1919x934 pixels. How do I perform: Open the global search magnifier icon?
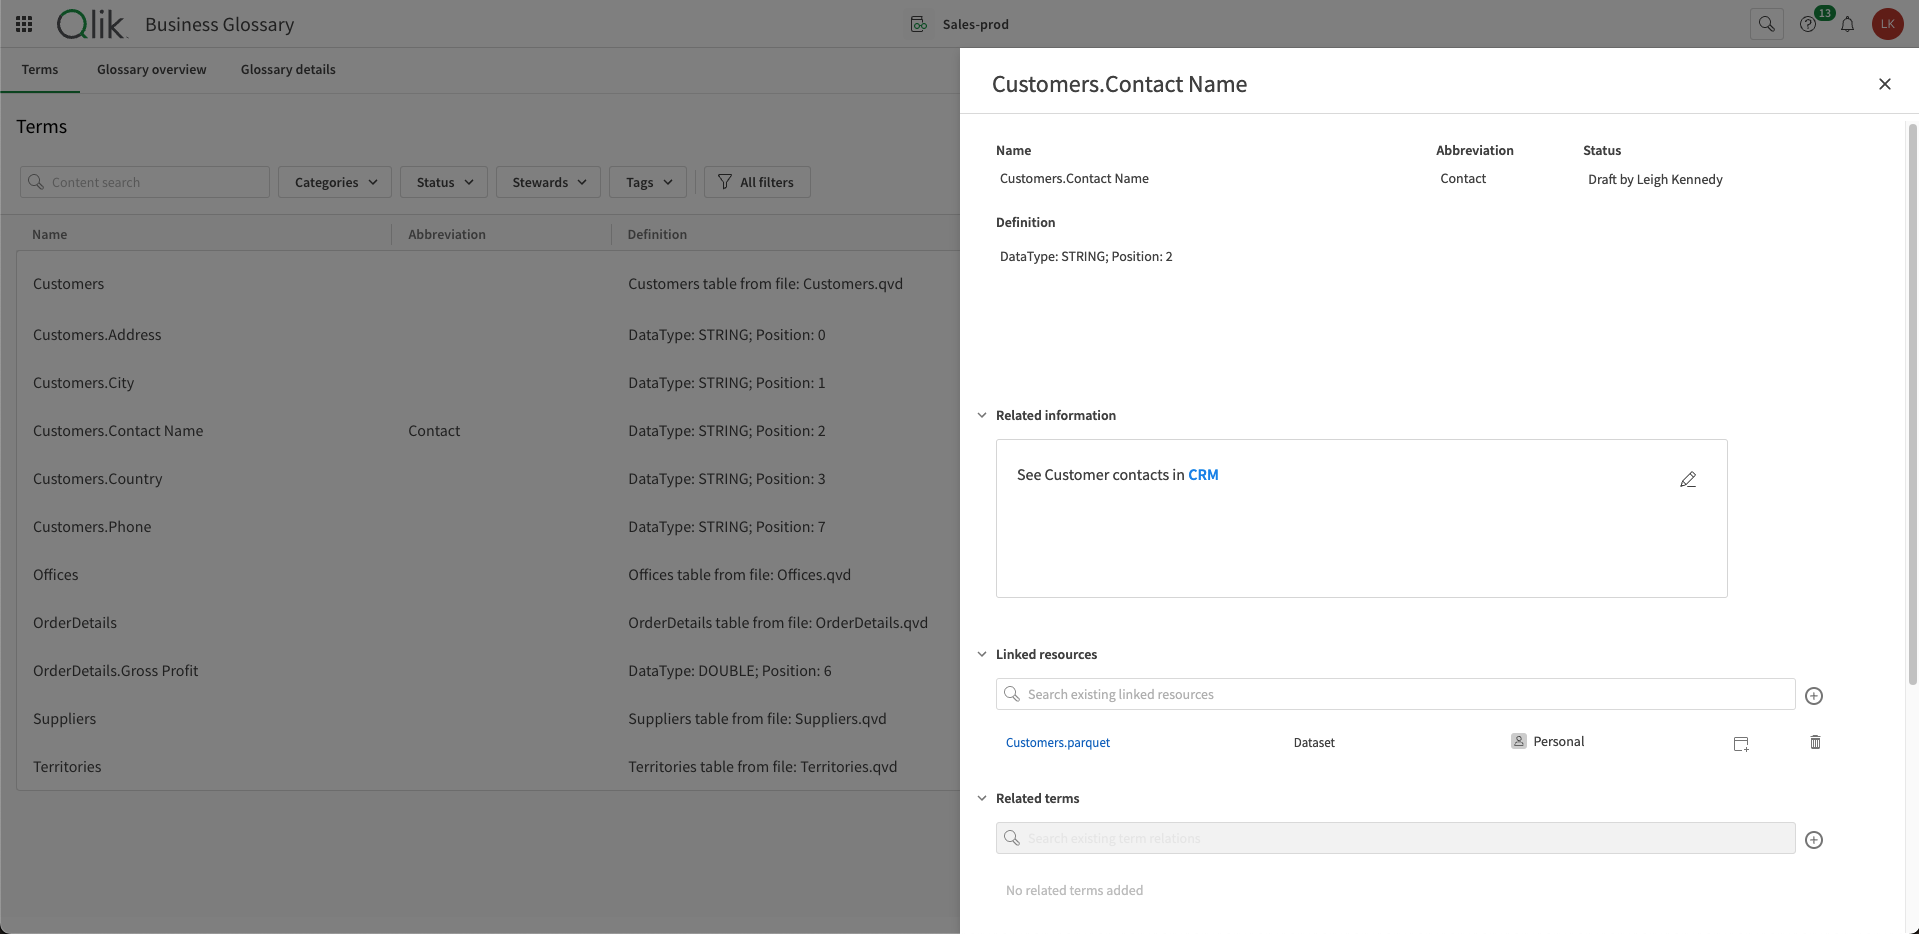[x=1767, y=24]
